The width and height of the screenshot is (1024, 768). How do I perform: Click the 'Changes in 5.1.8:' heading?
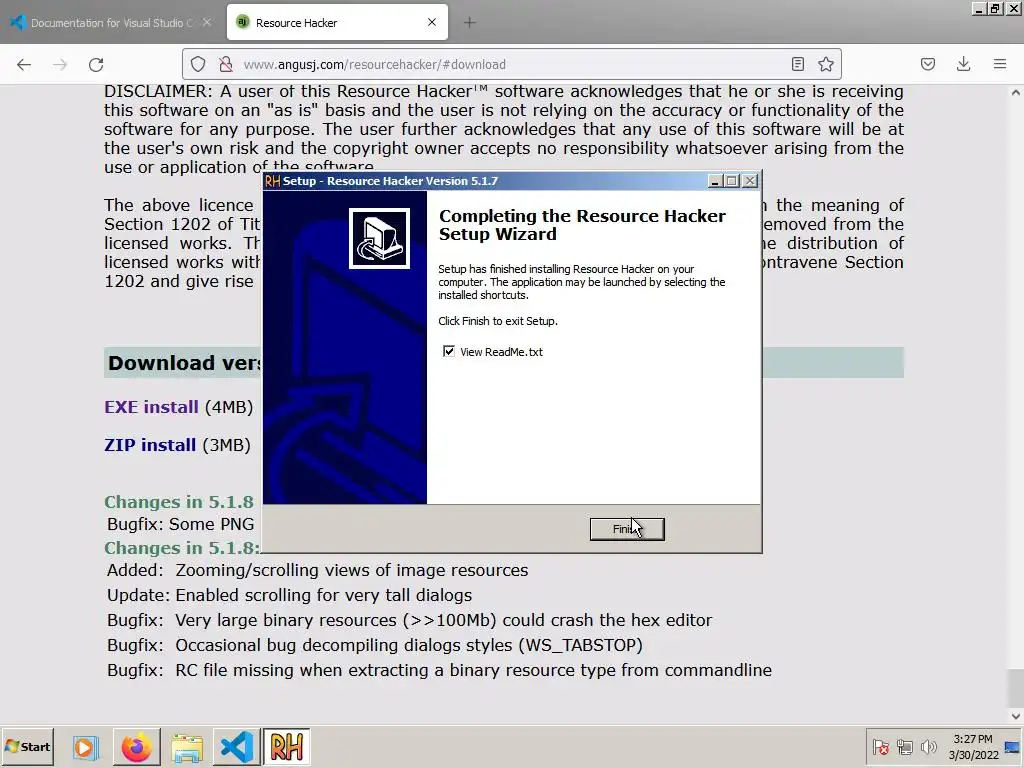[x=182, y=547]
